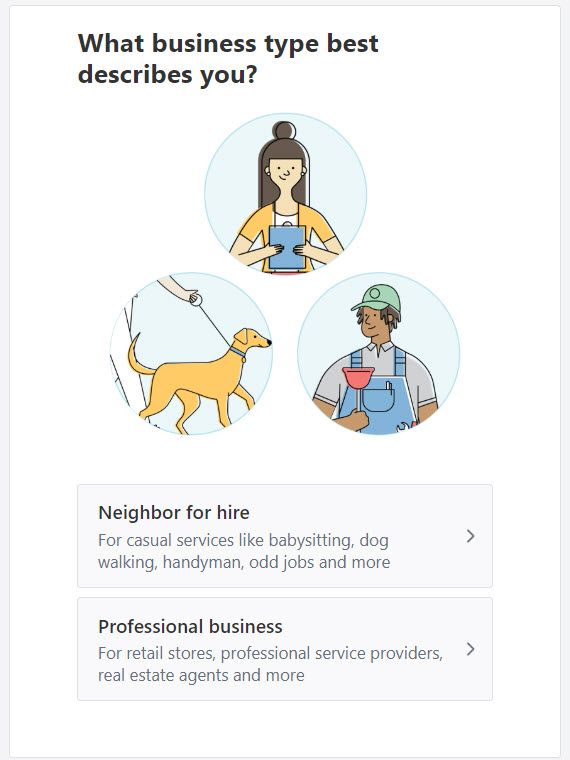
Task: Click retail stores, real estate description text
Action: pyautogui.click(x=270, y=664)
